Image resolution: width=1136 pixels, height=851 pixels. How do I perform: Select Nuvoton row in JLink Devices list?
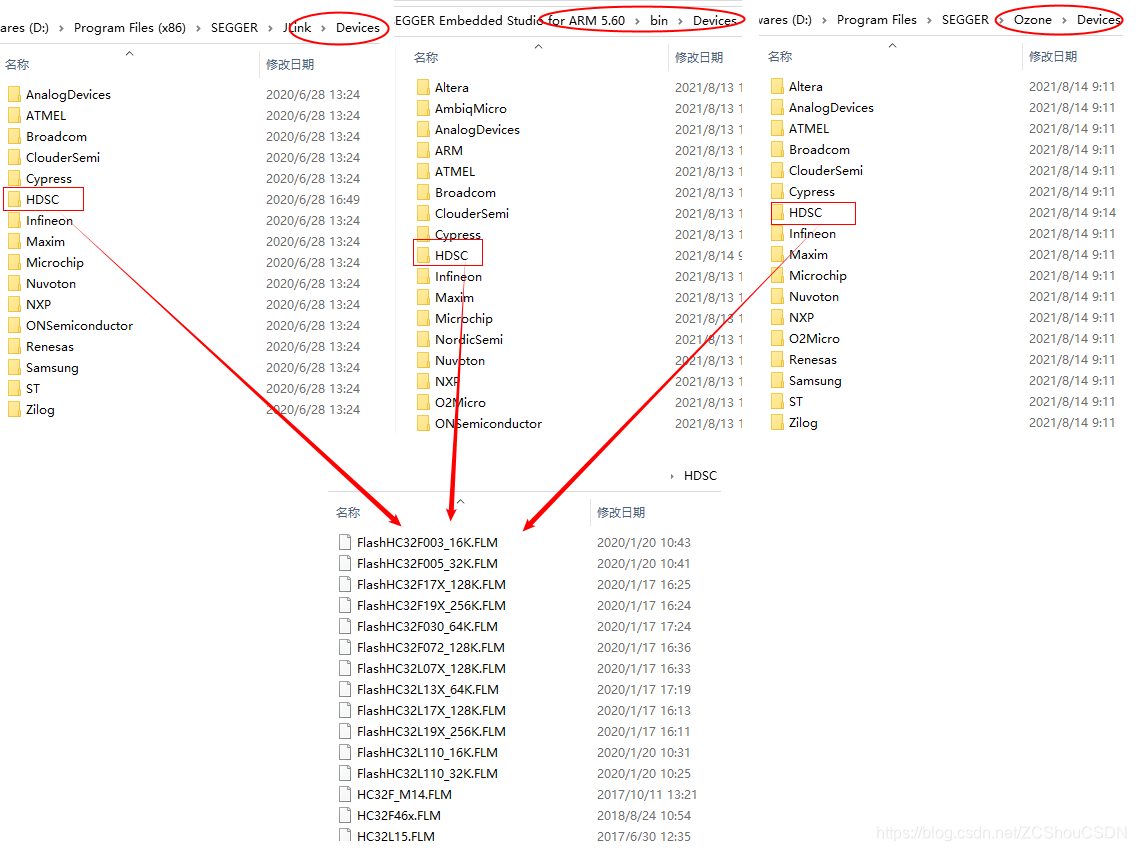click(x=184, y=283)
